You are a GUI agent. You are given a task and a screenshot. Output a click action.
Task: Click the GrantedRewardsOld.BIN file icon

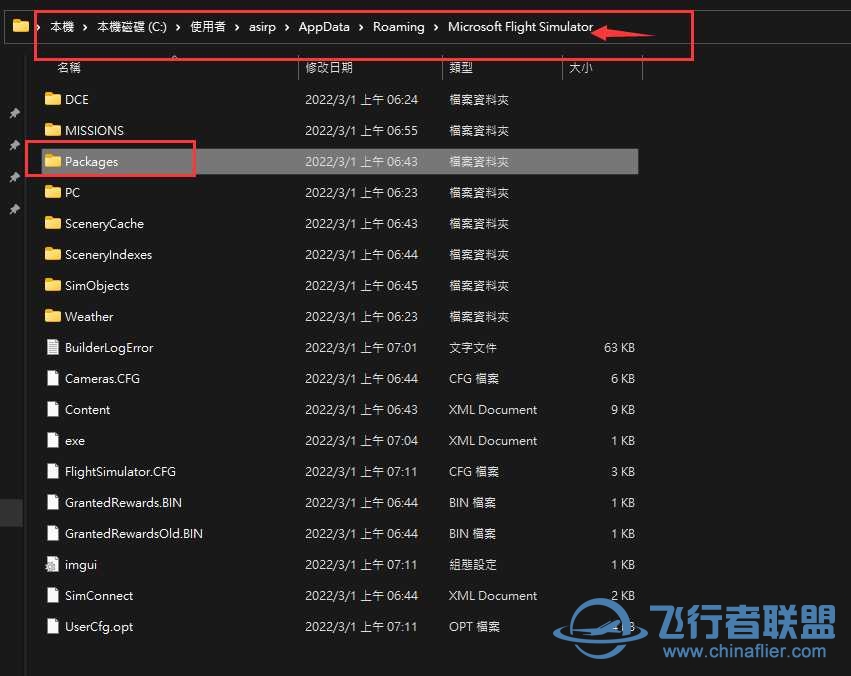(x=53, y=533)
